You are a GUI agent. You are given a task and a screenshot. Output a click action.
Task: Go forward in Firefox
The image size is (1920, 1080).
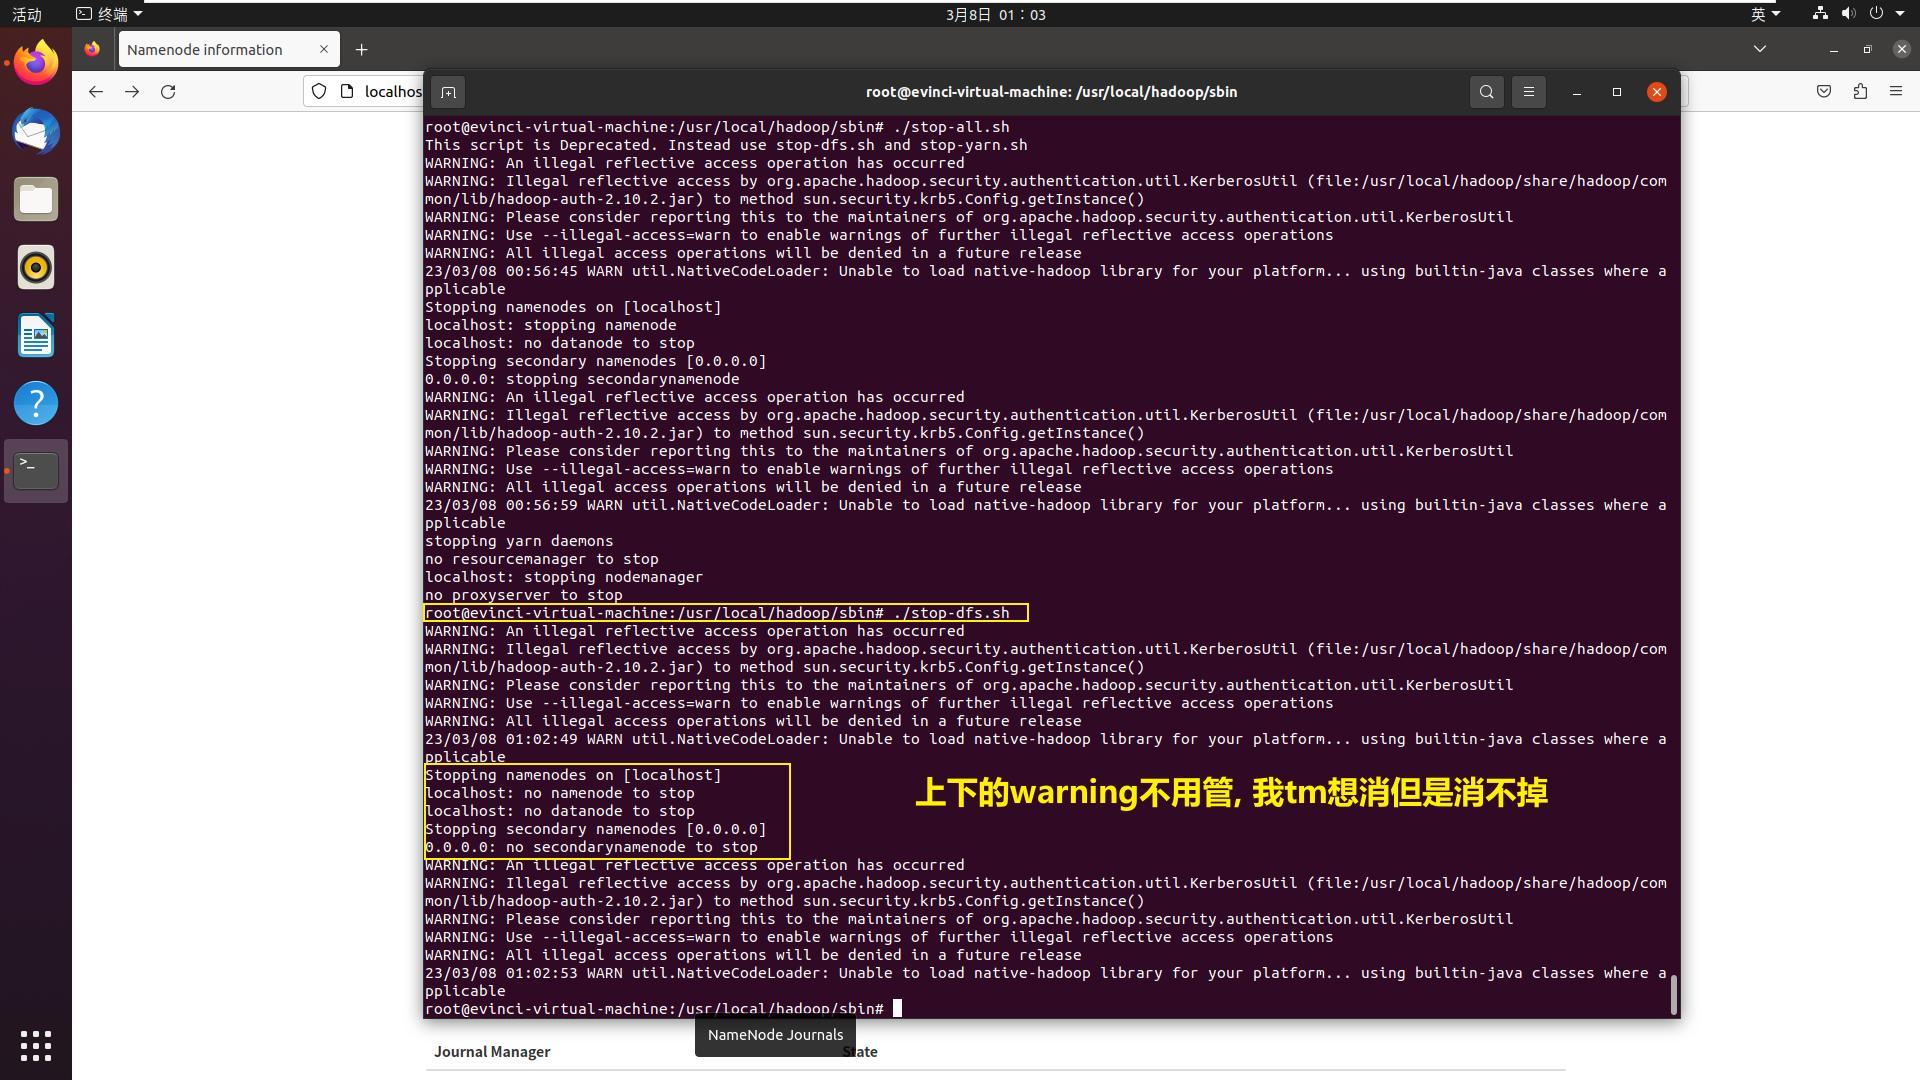tap(132, 91)
